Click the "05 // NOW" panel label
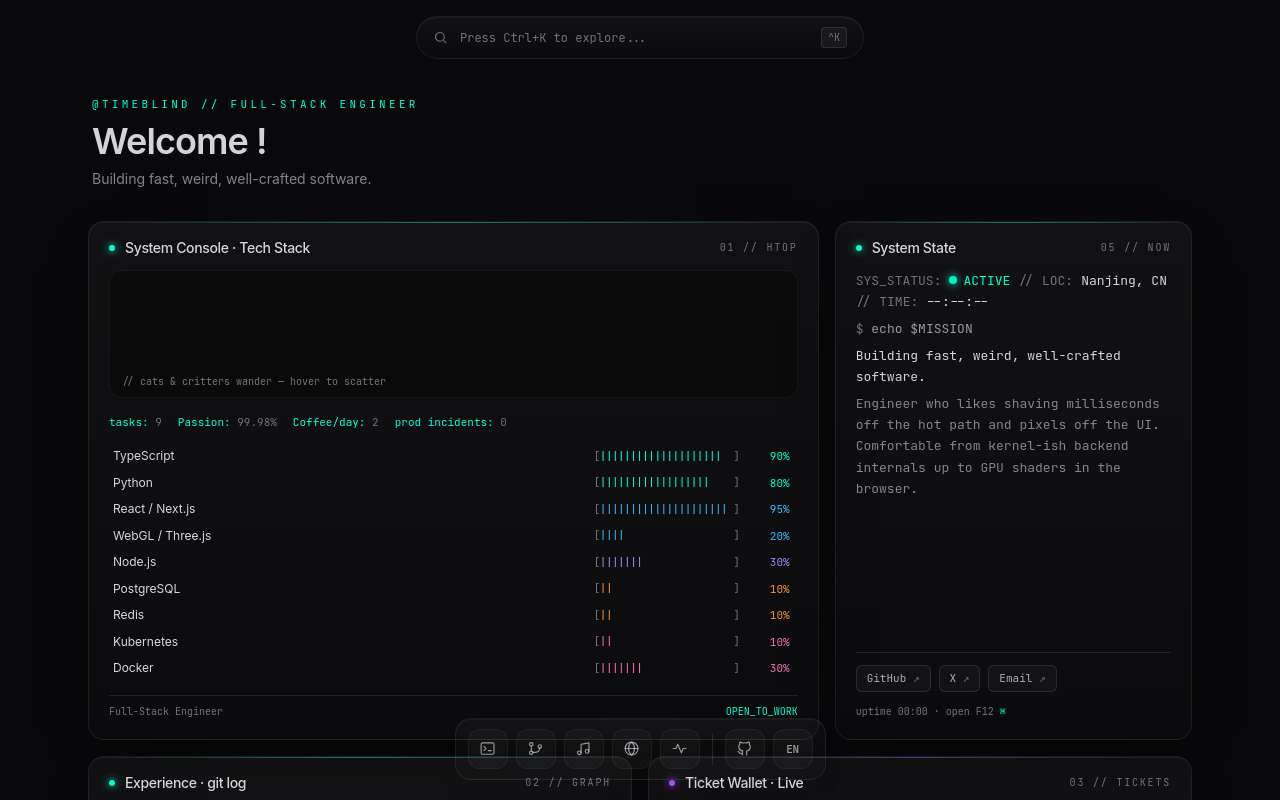1280x800 pixels. 1135,248
